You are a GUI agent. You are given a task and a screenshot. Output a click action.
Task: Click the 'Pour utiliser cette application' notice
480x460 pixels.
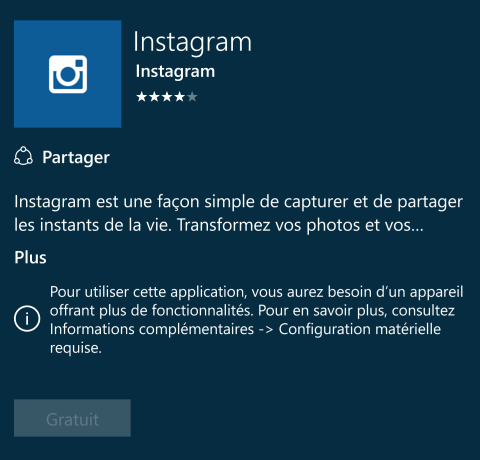pyautogui.click(x=257, y=320)
